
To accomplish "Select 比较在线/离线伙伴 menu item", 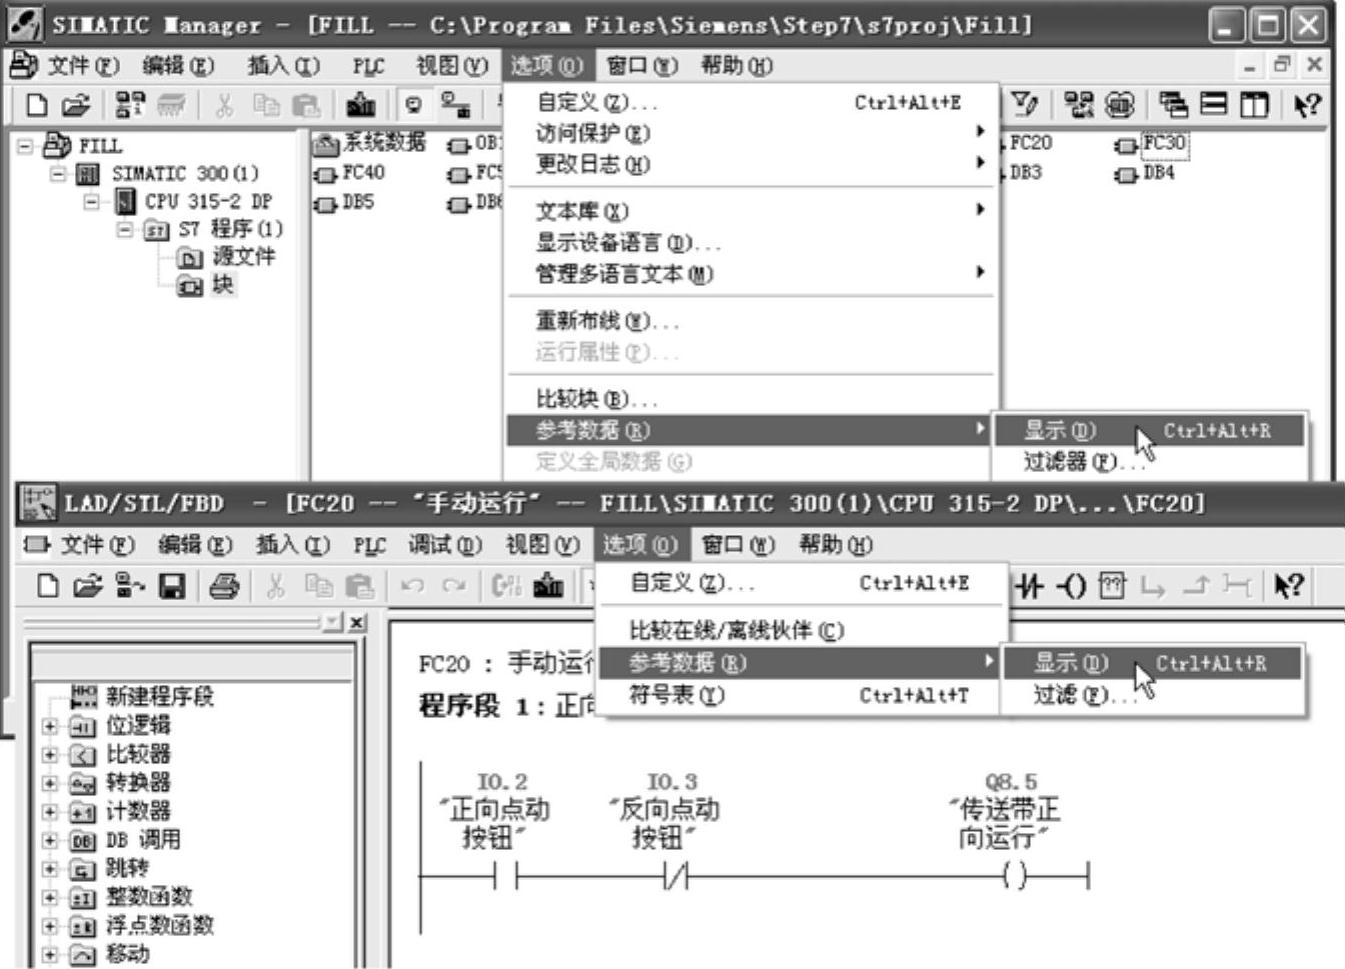I will [x=800, y=631].
